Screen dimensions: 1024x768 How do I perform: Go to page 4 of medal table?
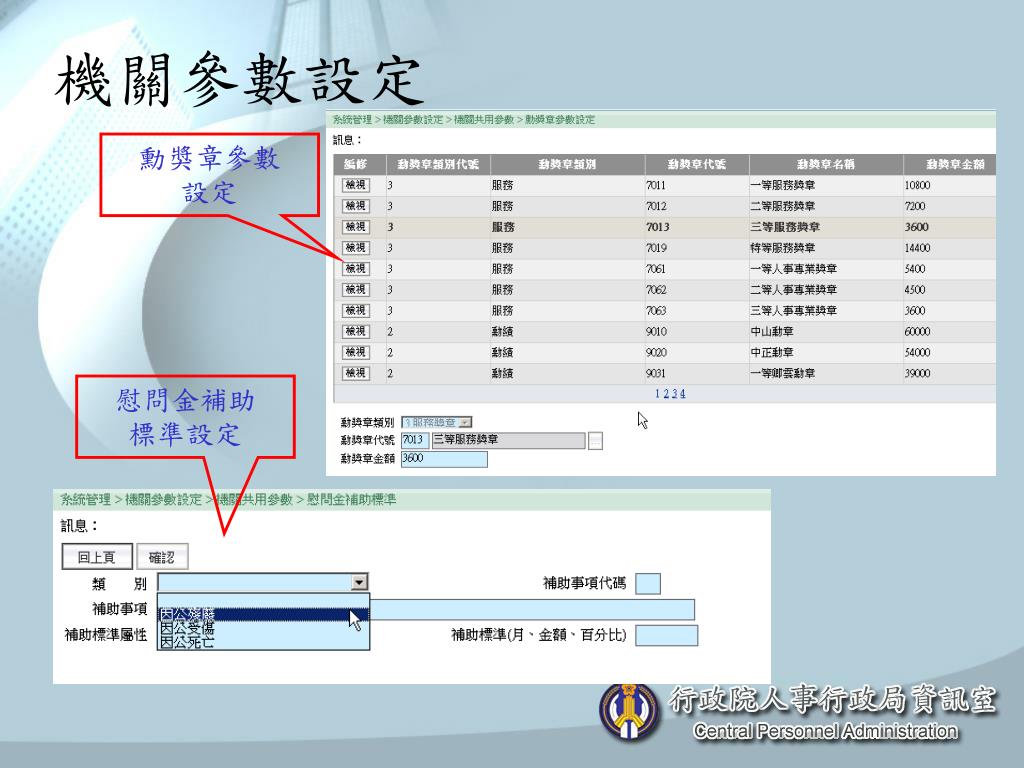click(682, 393)
